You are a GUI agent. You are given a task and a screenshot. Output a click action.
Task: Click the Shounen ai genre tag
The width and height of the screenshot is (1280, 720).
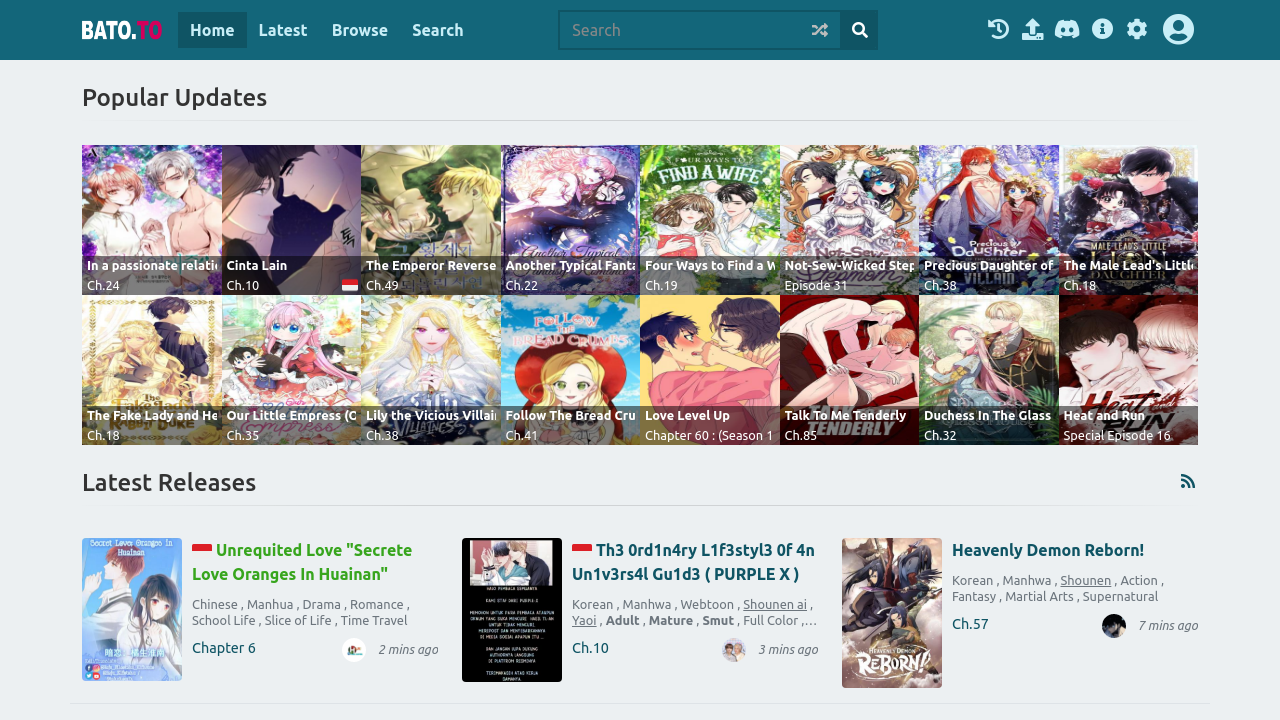pos(775,604)
